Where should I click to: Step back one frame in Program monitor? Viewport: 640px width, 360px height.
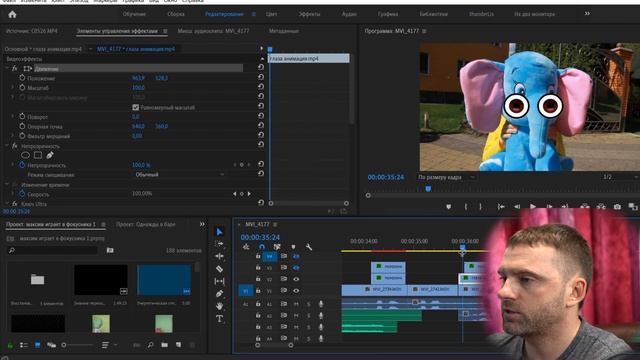point(517,207)
